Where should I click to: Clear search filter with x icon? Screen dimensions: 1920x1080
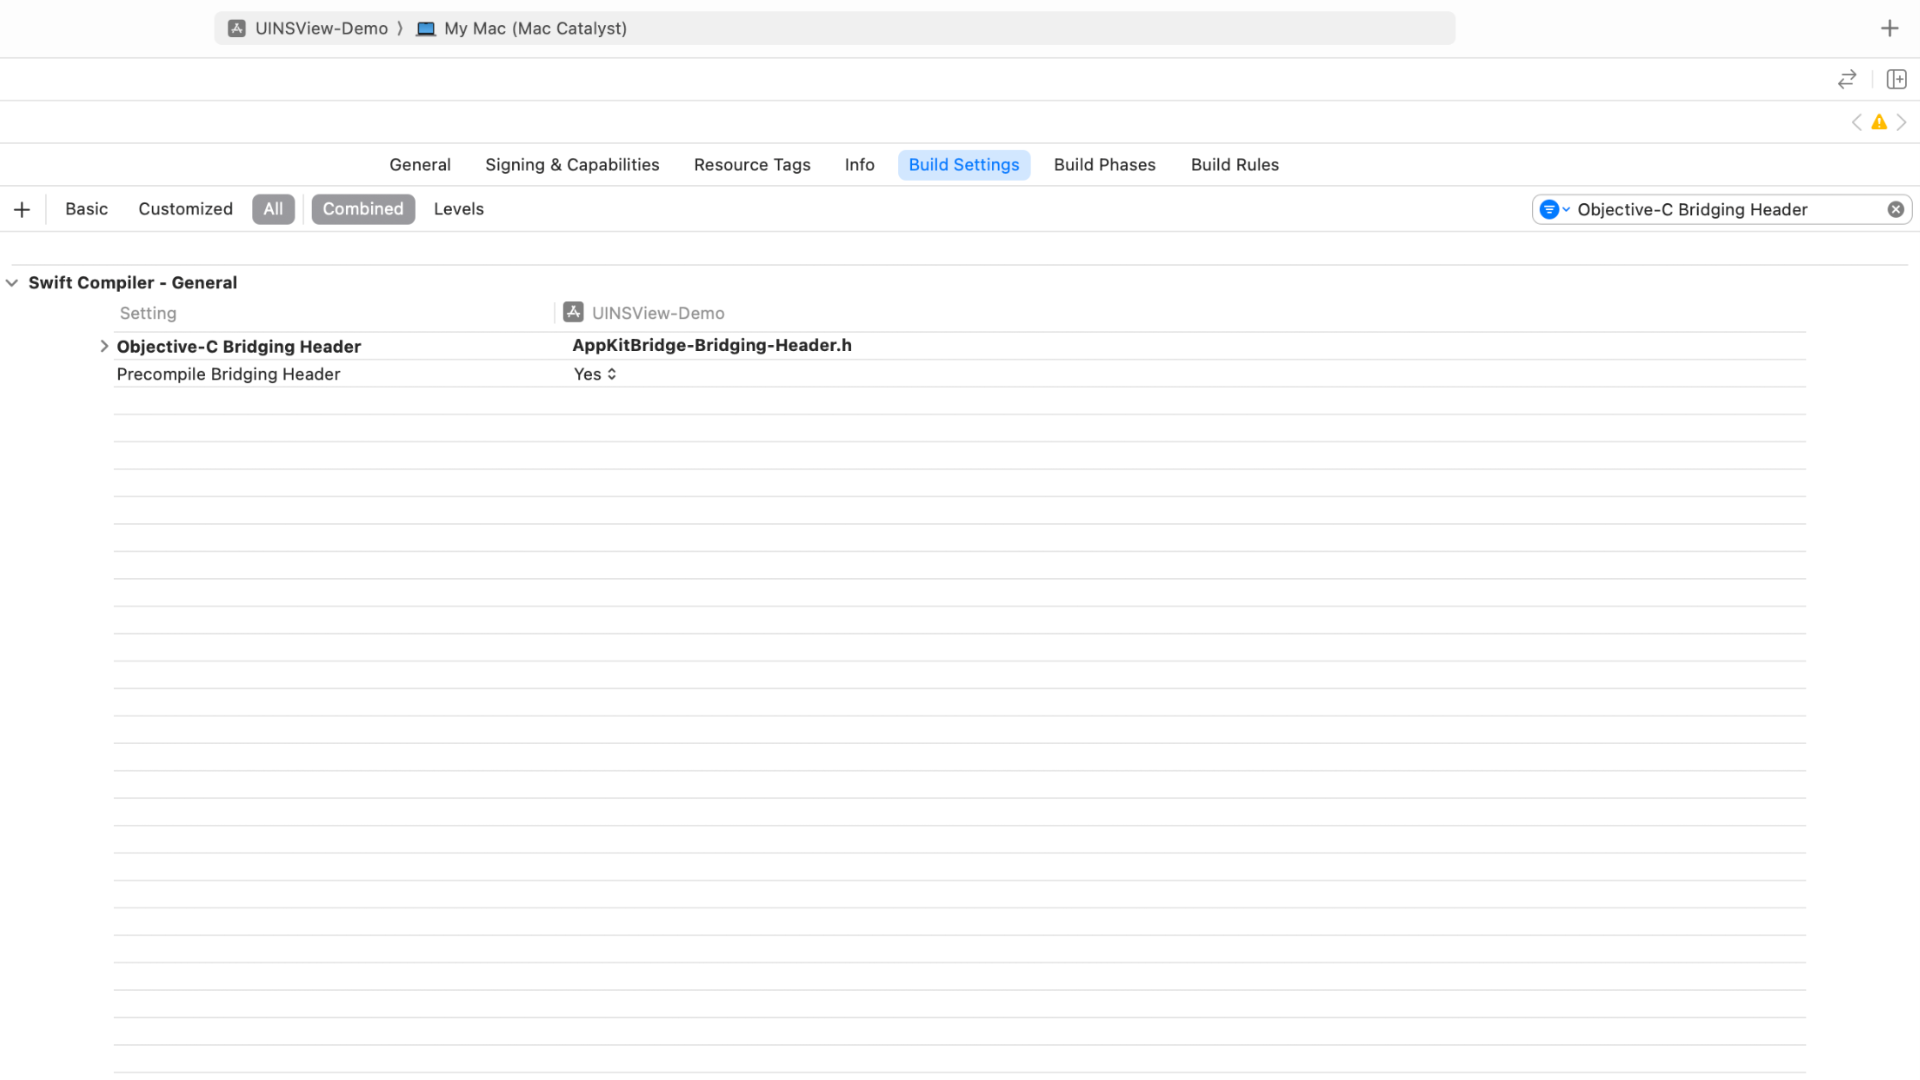pyautogui.click(x=1895, y=209)
